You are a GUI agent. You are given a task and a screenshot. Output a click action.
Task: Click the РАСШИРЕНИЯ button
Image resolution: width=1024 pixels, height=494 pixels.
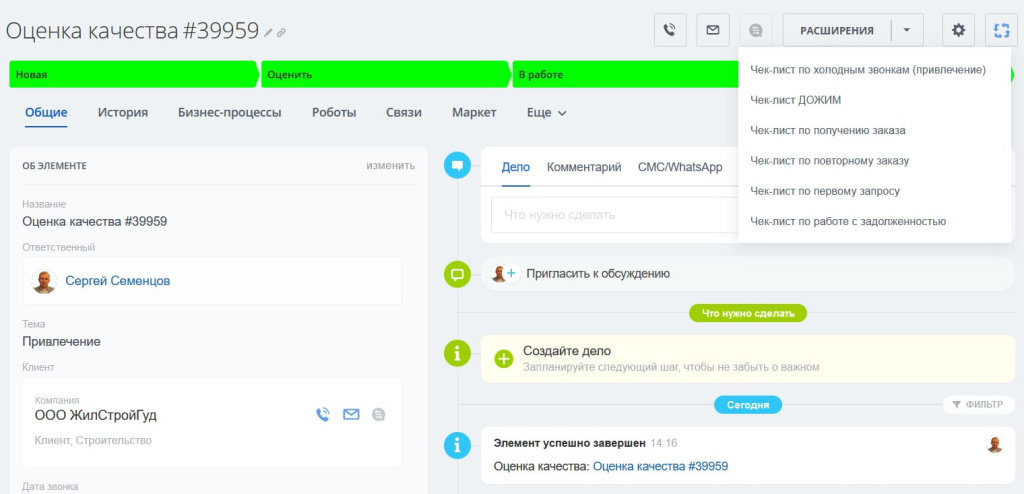837,30
